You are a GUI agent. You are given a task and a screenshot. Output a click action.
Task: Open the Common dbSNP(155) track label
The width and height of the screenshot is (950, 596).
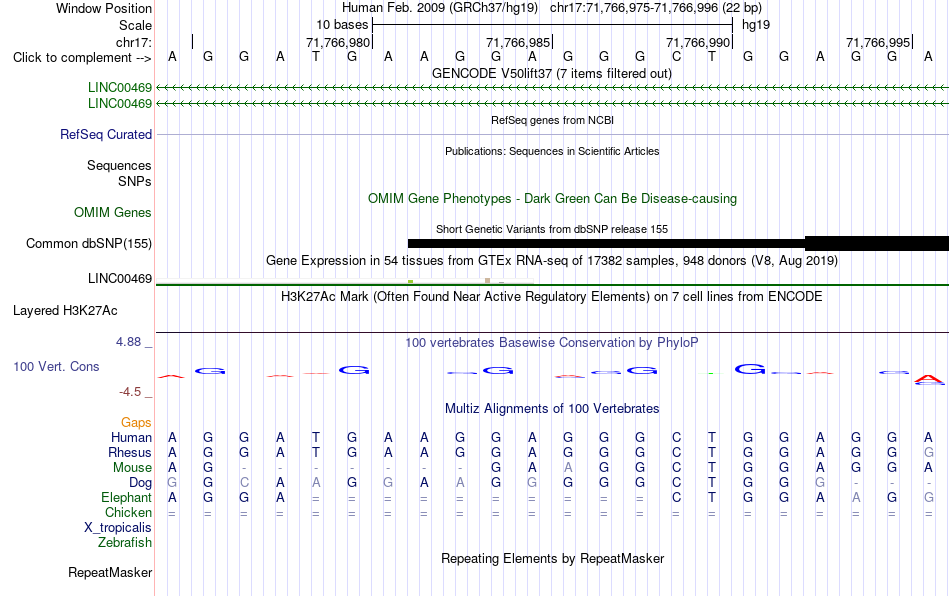point(88,243)
